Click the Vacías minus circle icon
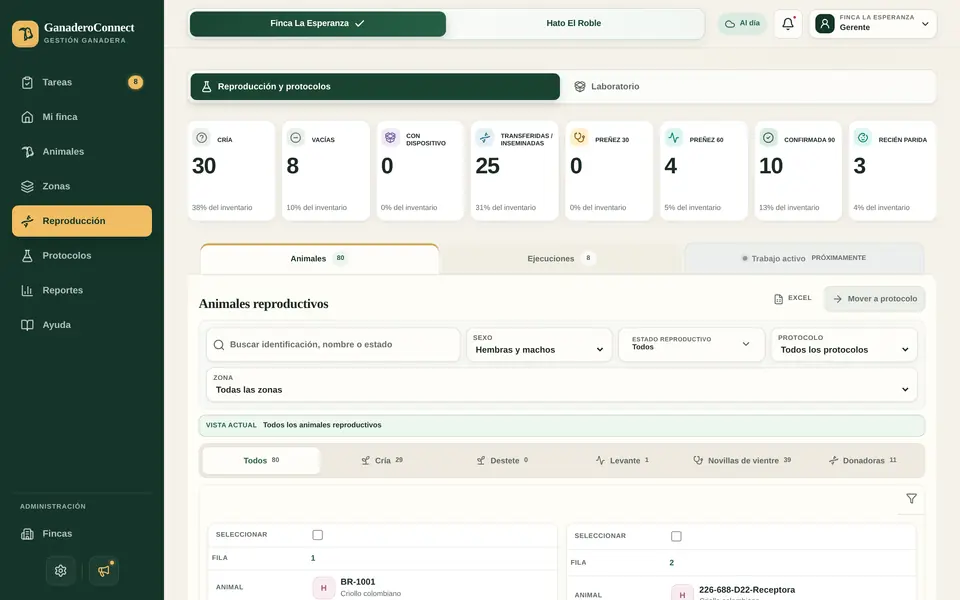This screenshot has height=600, width=960. 295,138
